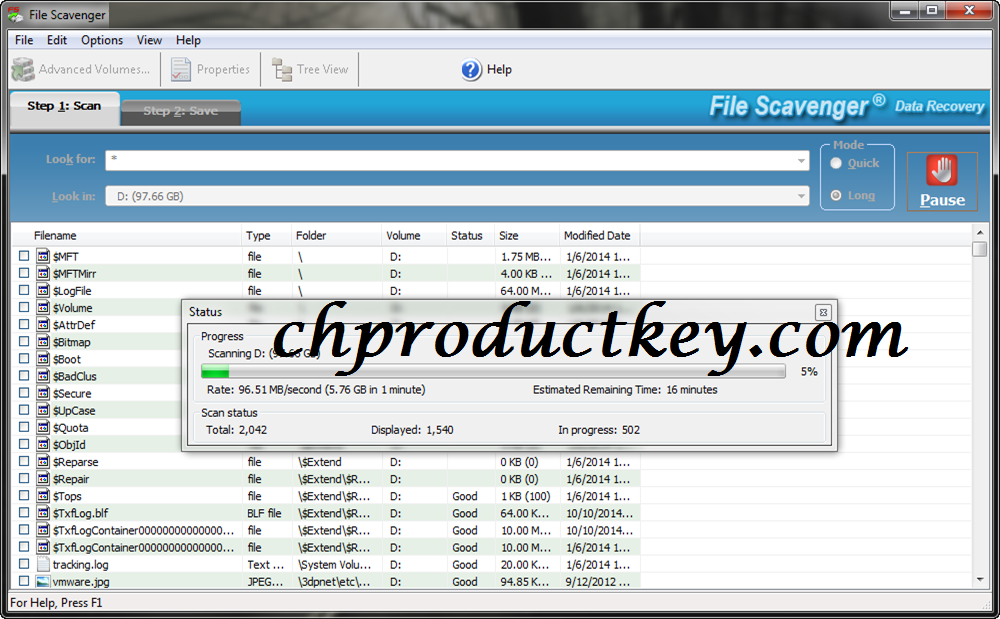Click the $TxfLog.blf file icon
1000x619 pixels.
tap(43, 513)
